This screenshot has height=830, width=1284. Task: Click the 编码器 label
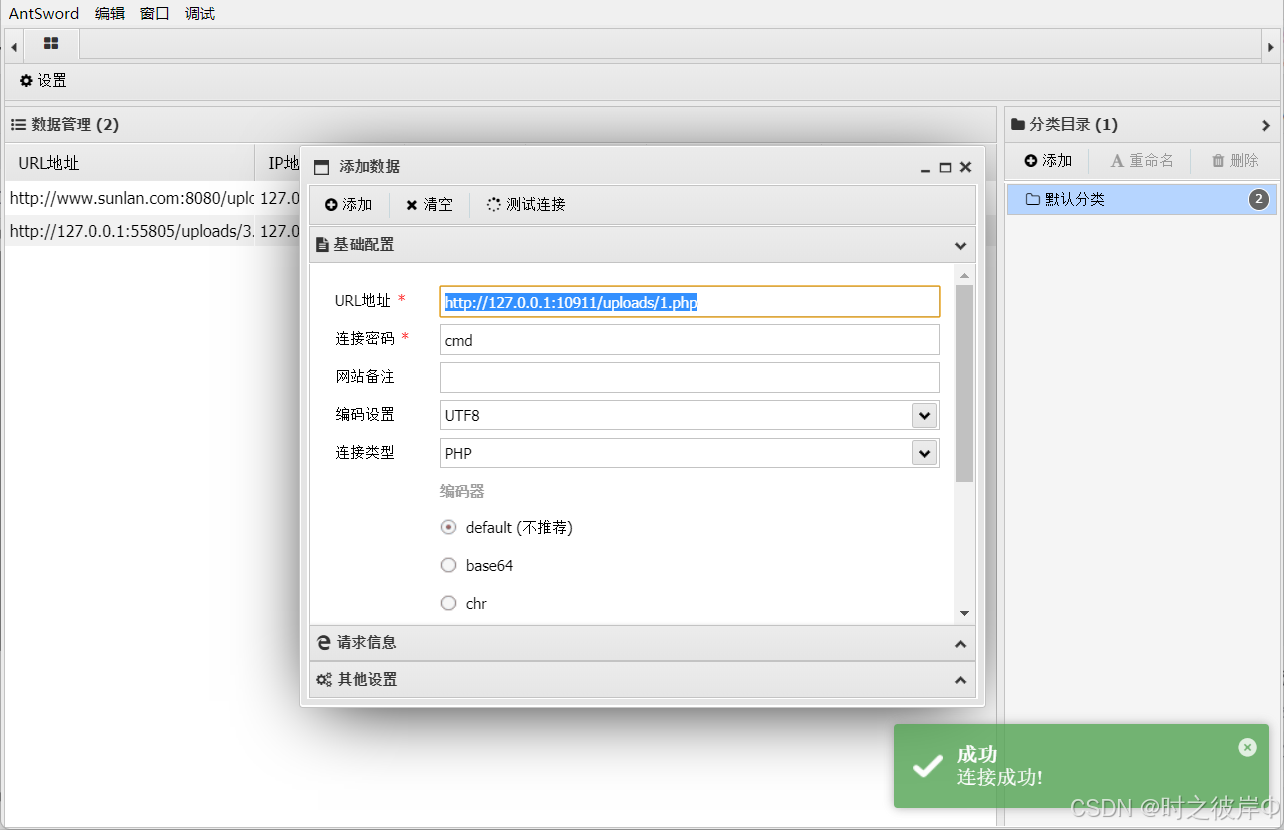[462, 491]
